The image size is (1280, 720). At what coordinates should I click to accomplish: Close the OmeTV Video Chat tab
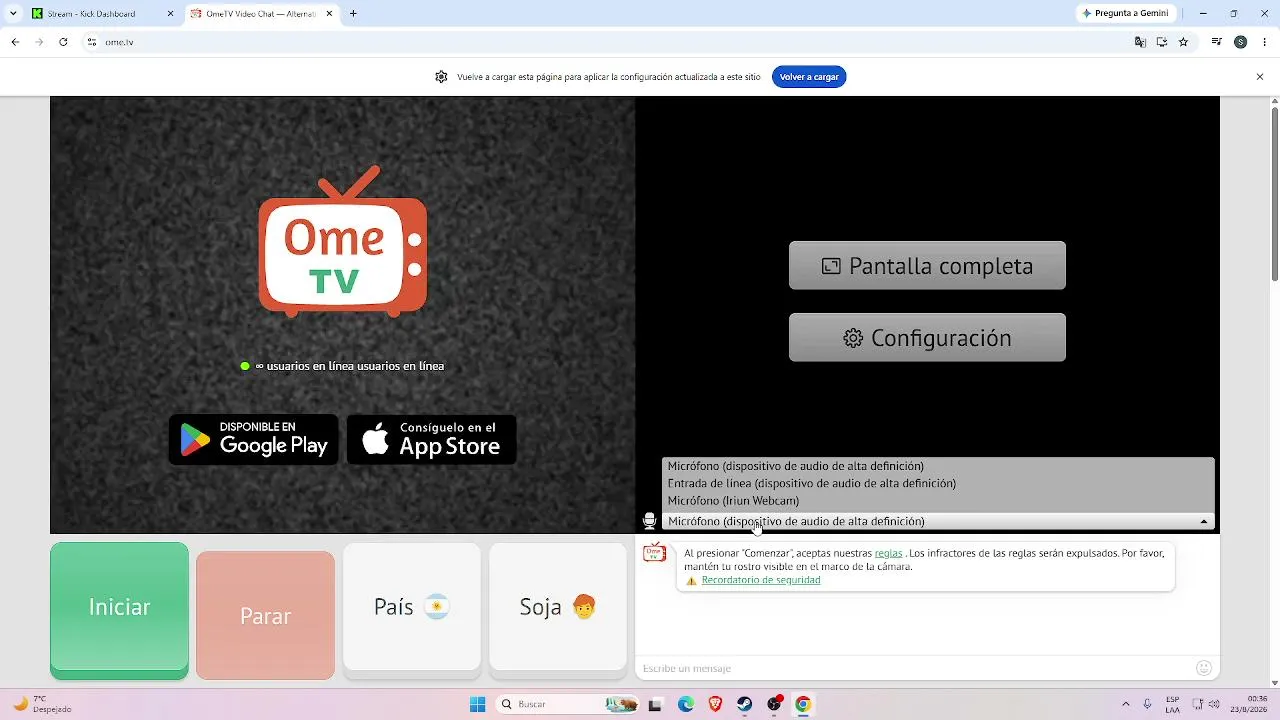point(329,14)
